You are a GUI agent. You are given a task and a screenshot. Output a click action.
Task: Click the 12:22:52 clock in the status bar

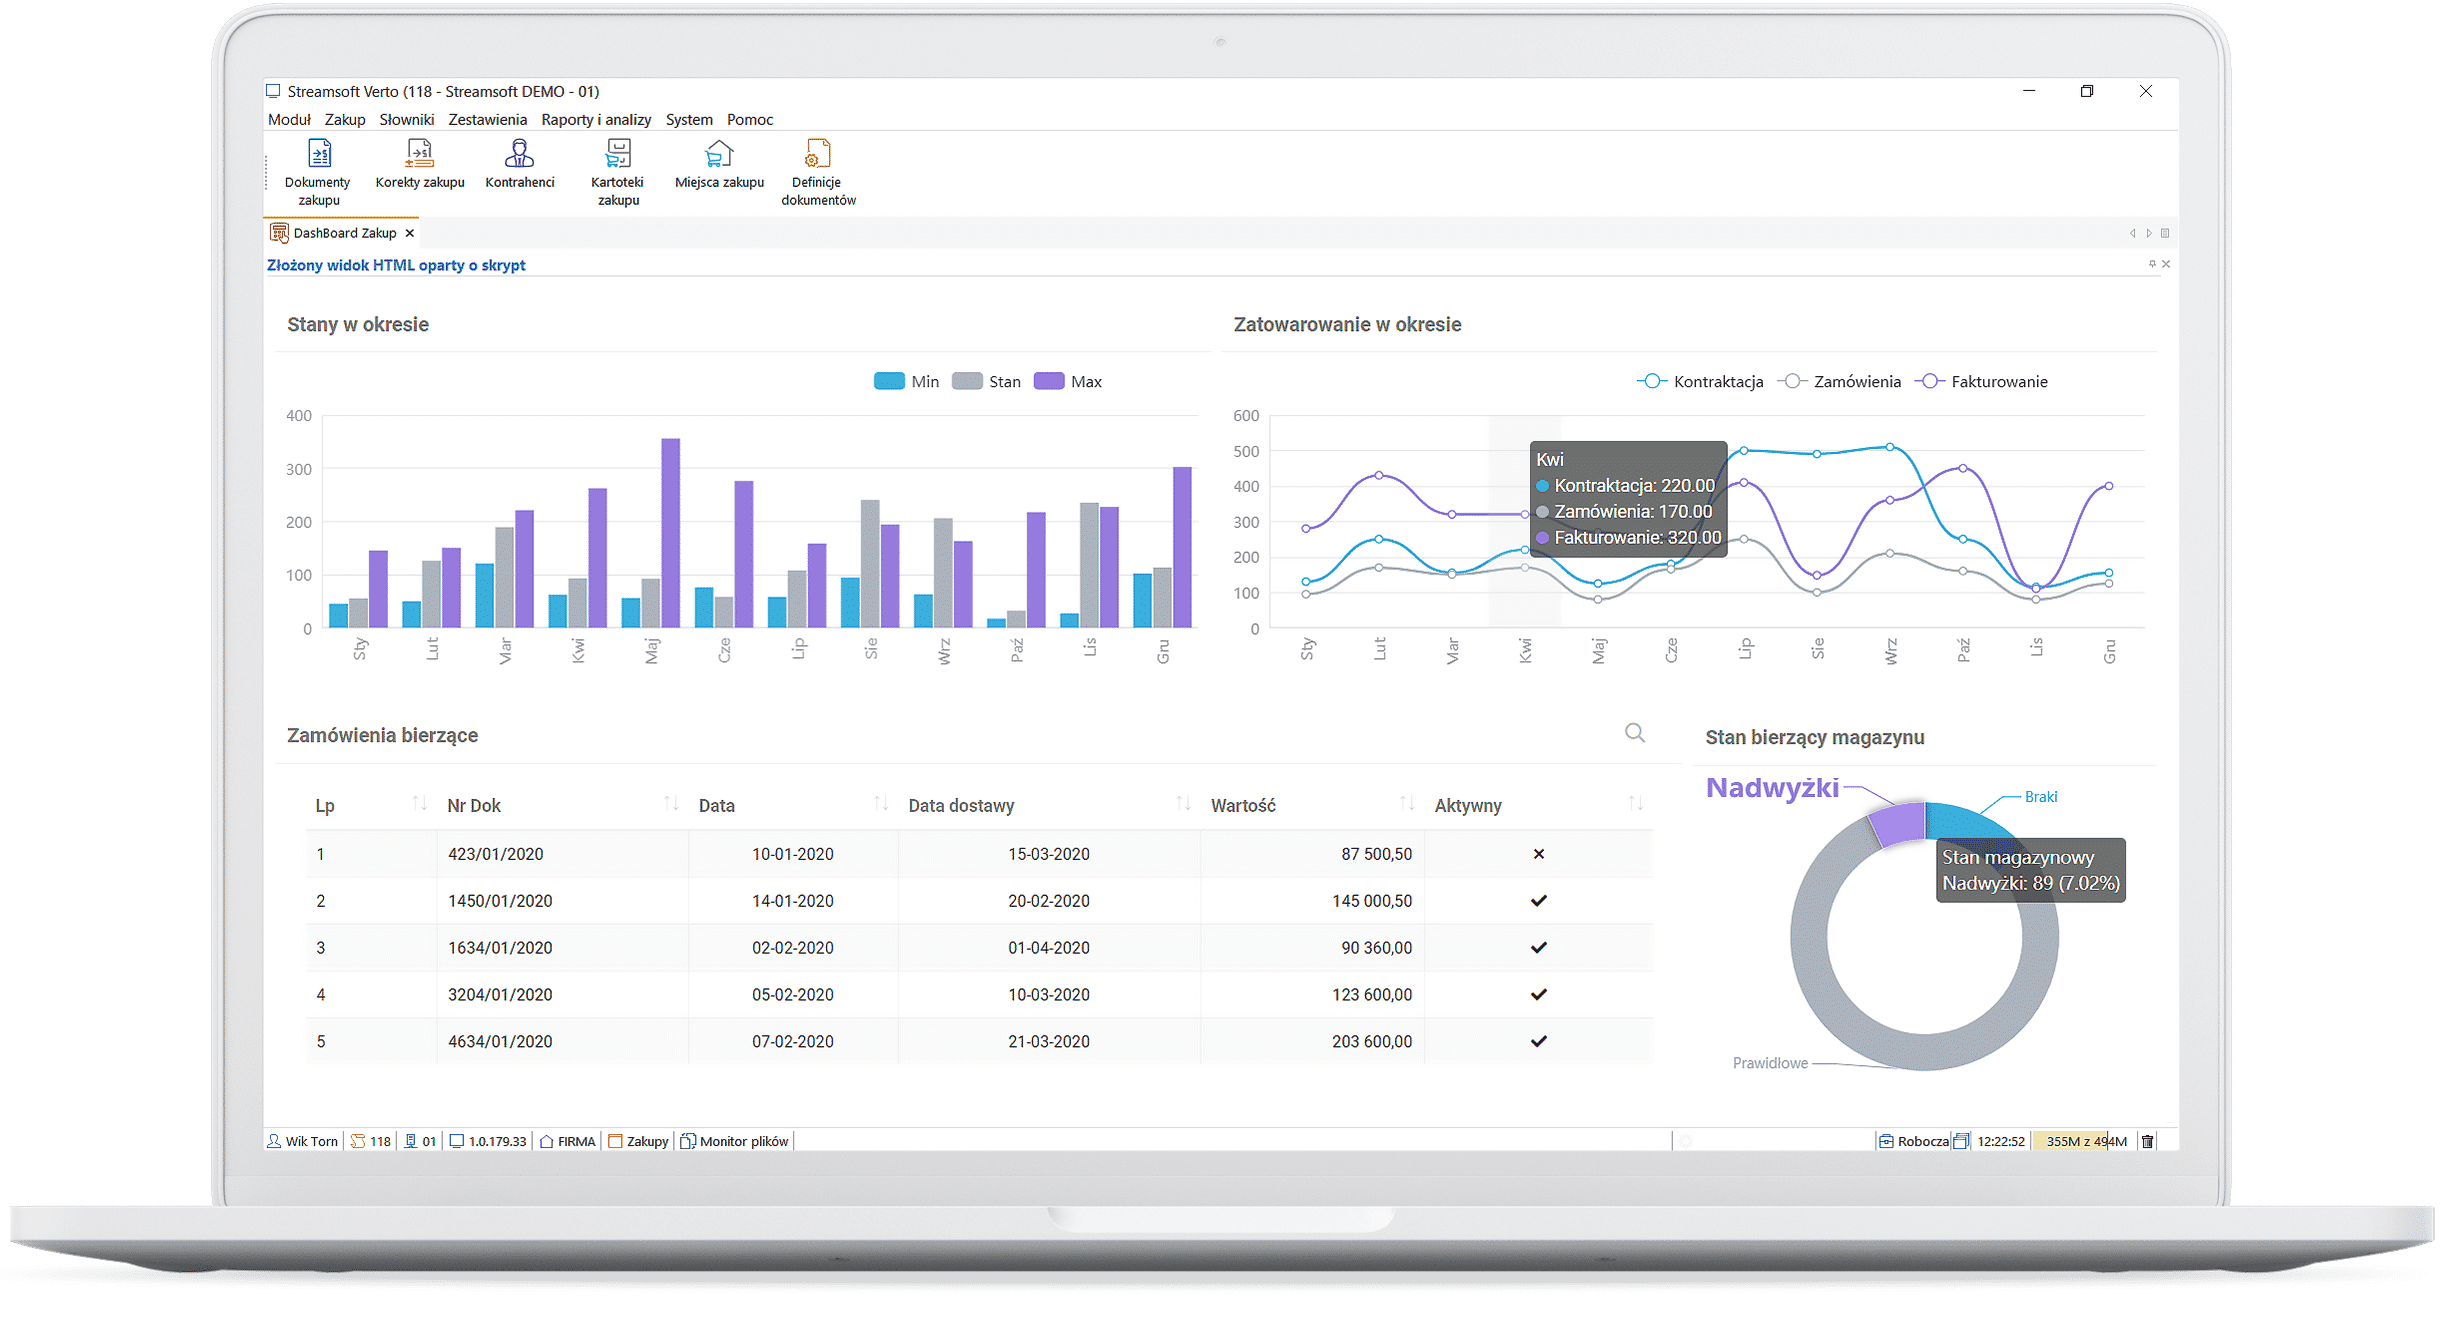[2001, 1141]
